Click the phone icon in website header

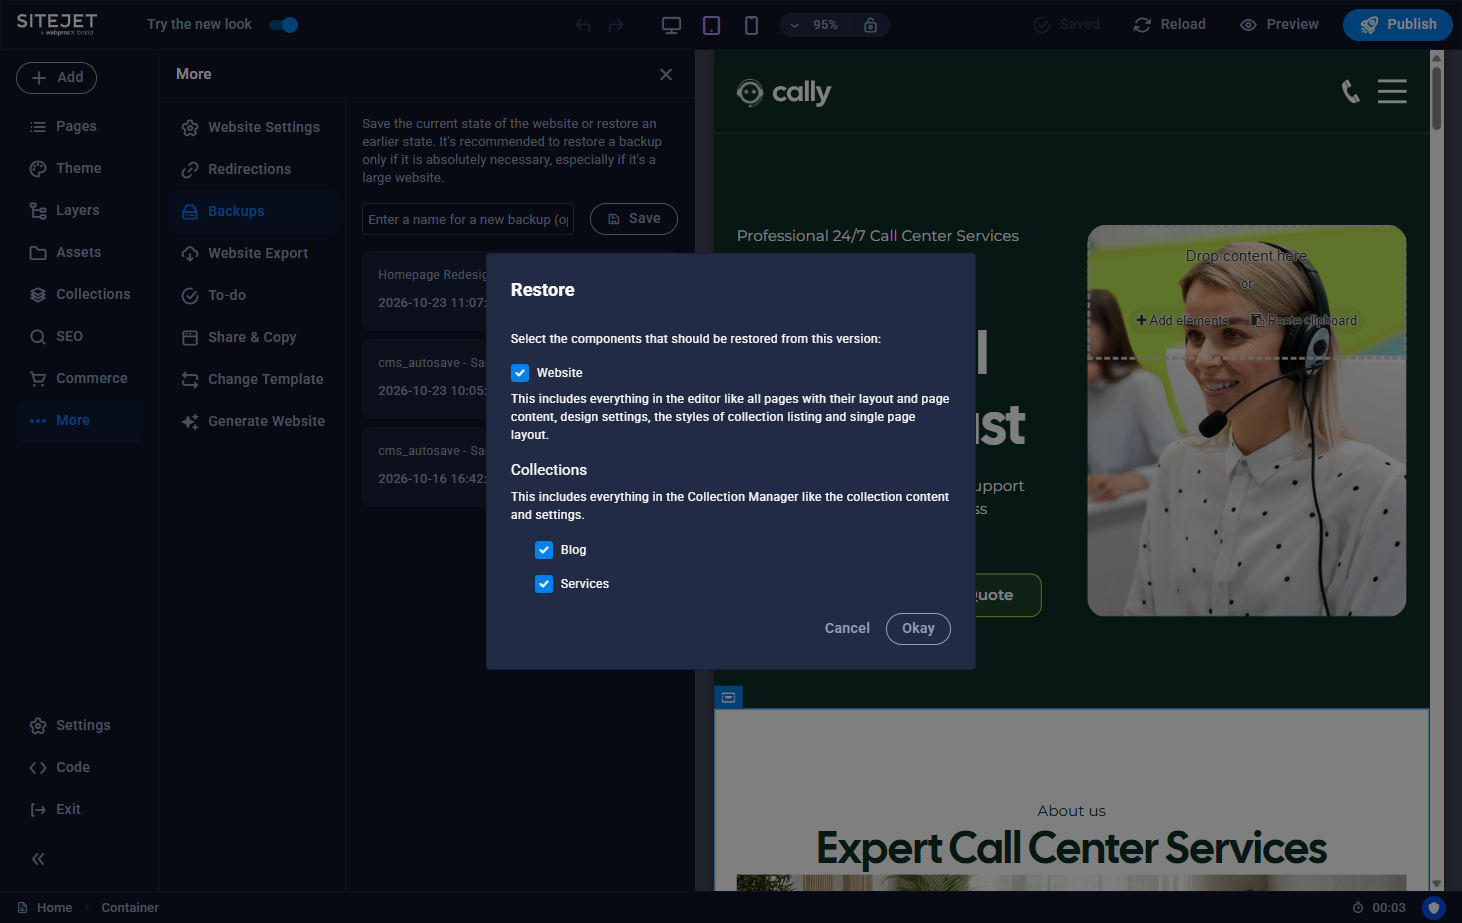coord(1351,92)
